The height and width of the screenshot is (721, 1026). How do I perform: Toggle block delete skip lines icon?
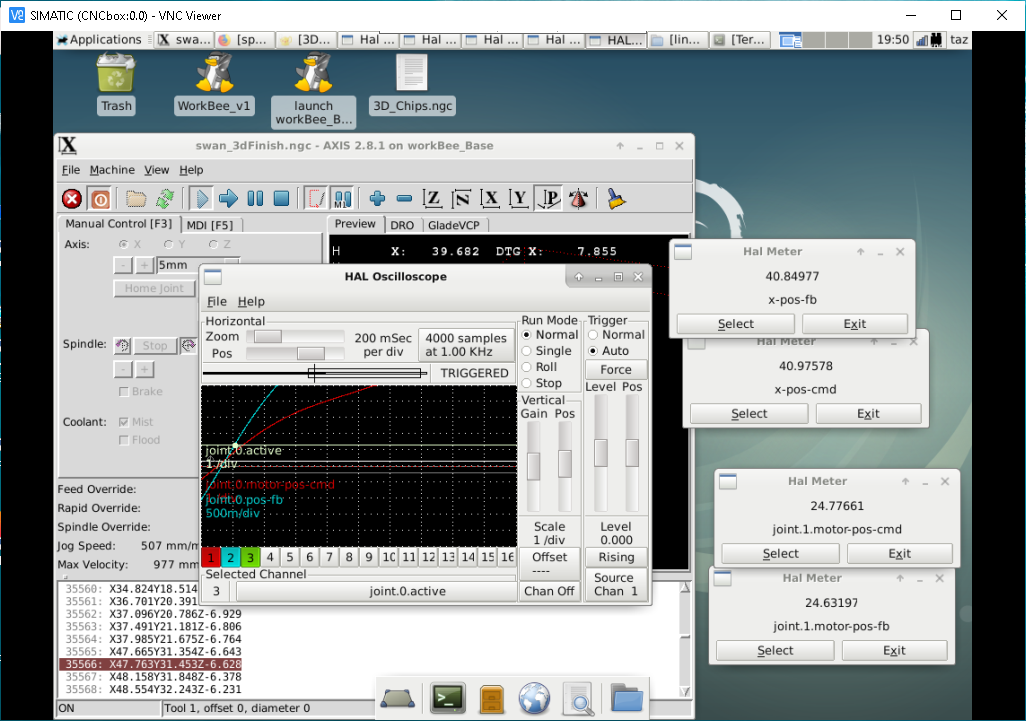tap(316, 198)
